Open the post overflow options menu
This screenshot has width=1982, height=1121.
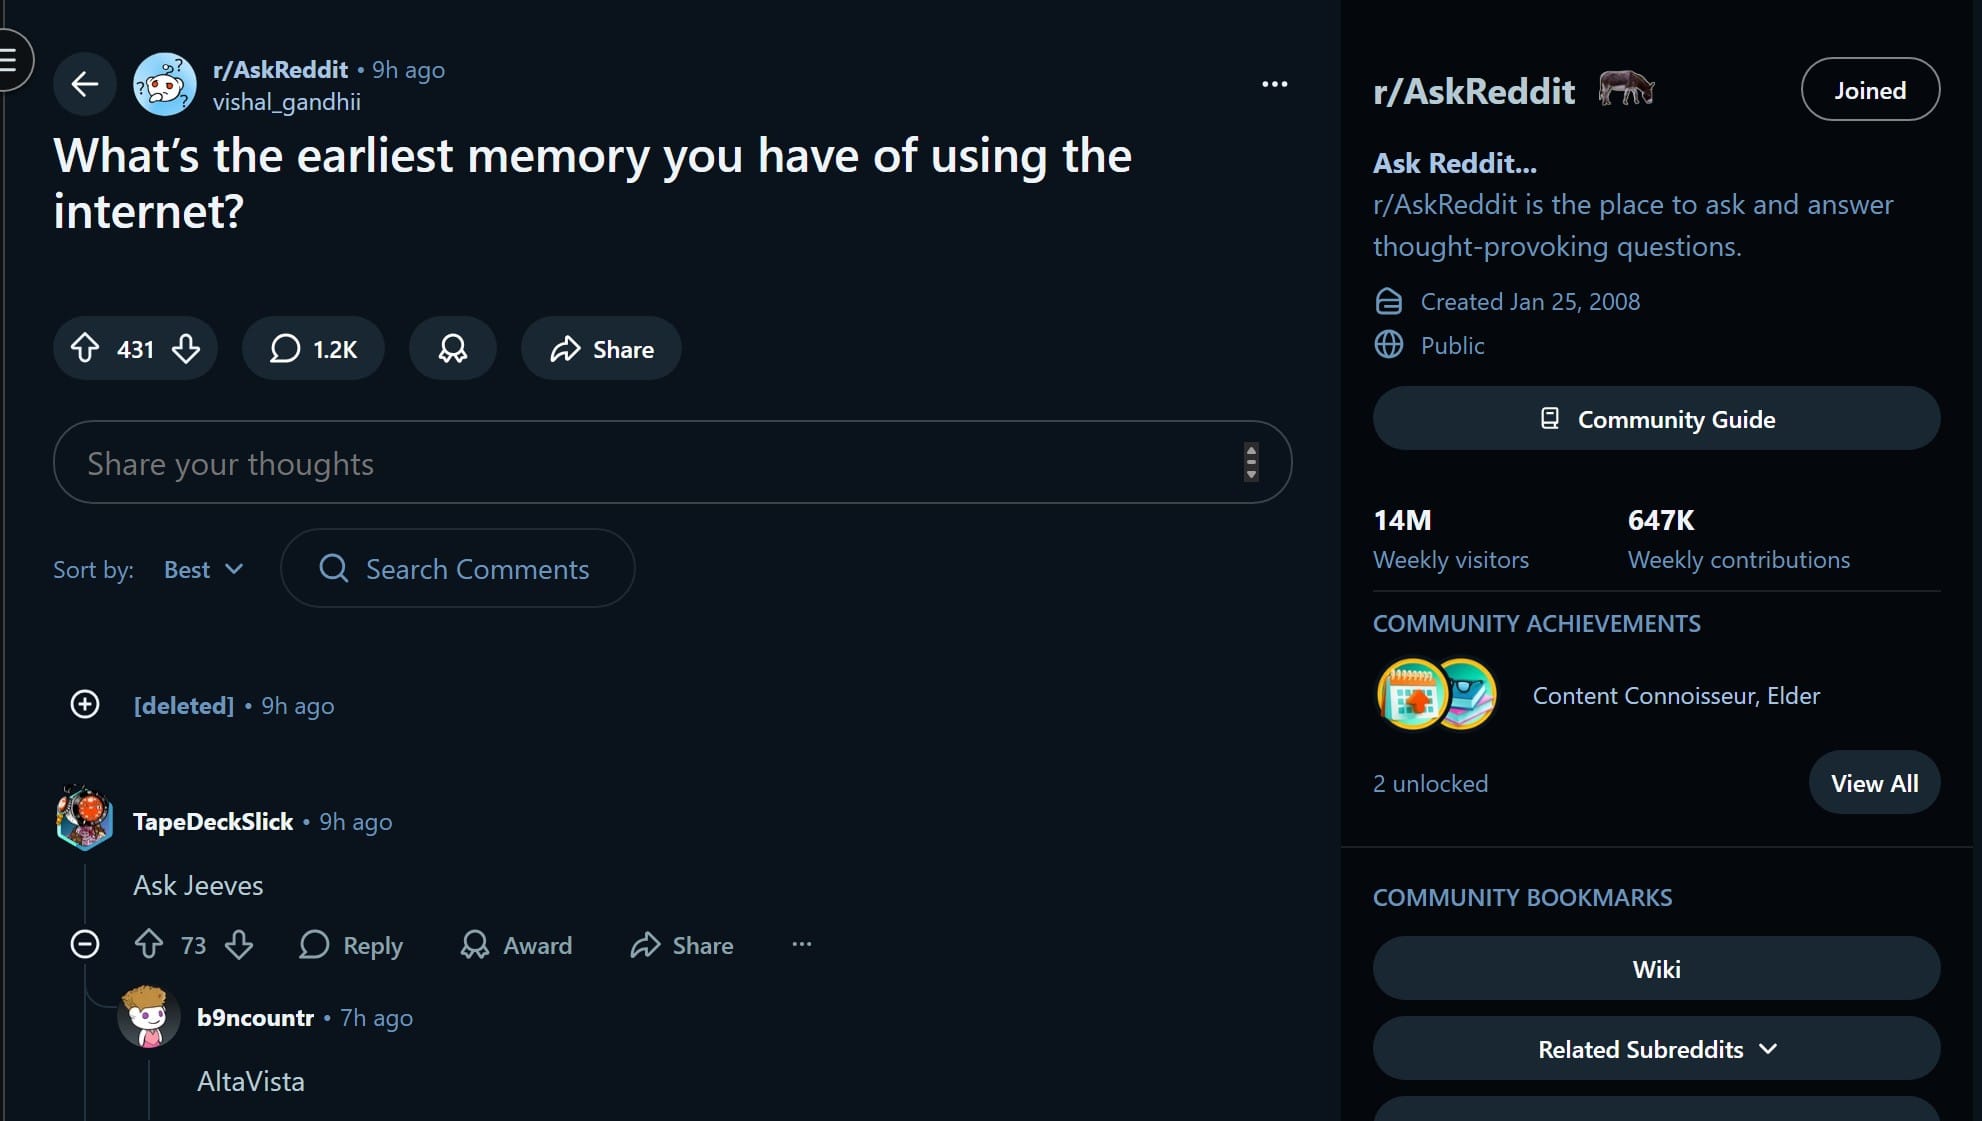[x=1274, y=84]
